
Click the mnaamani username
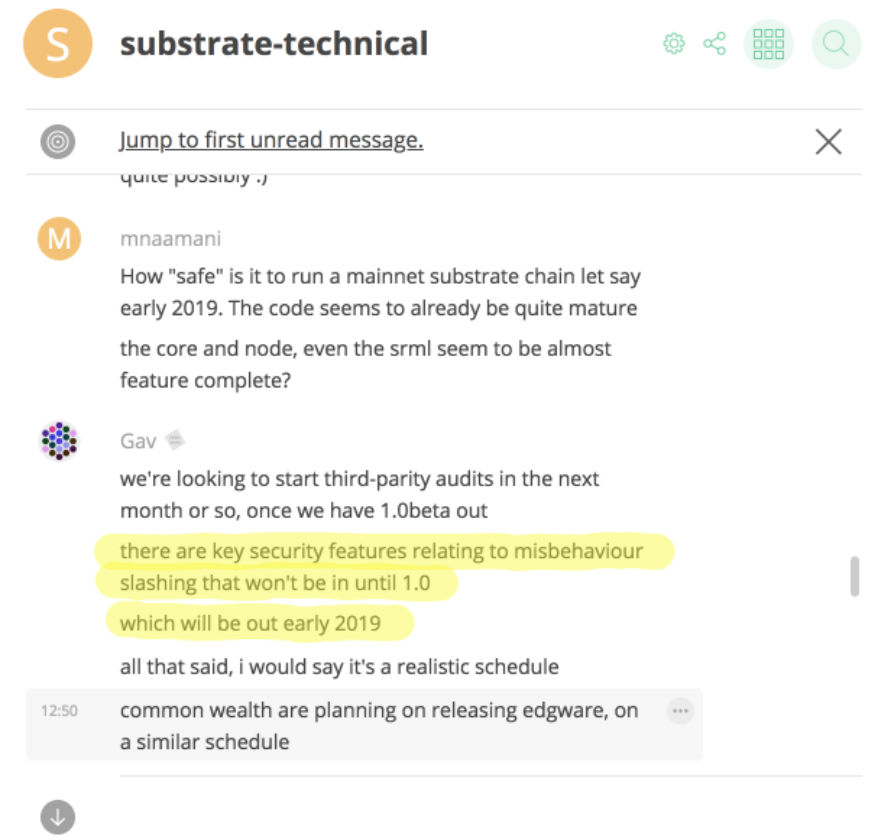coord(170,239)
